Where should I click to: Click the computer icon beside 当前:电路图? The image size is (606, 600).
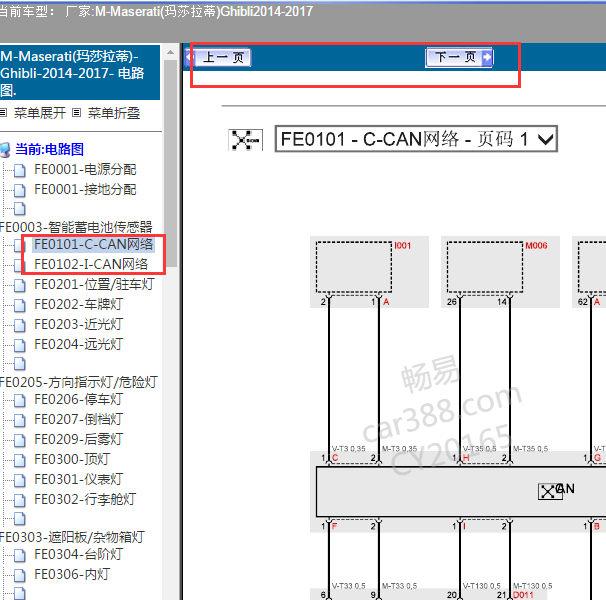5,150
